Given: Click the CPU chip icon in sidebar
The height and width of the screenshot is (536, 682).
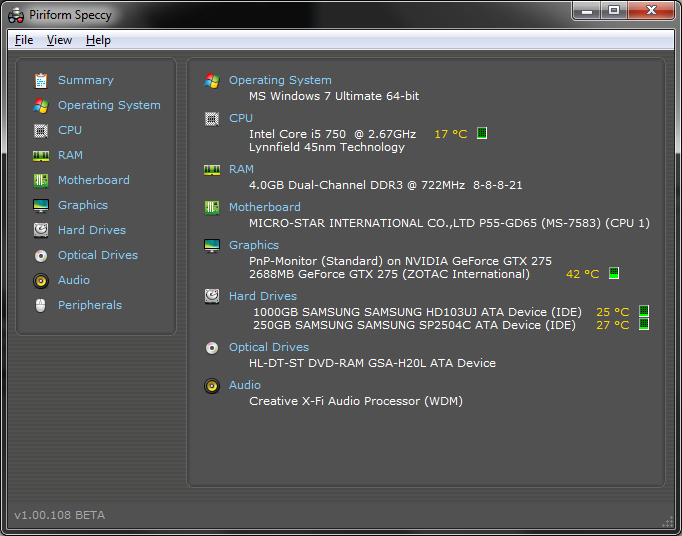Looking at the screenshot, I should pyautogui.click(x=41, y=131).
